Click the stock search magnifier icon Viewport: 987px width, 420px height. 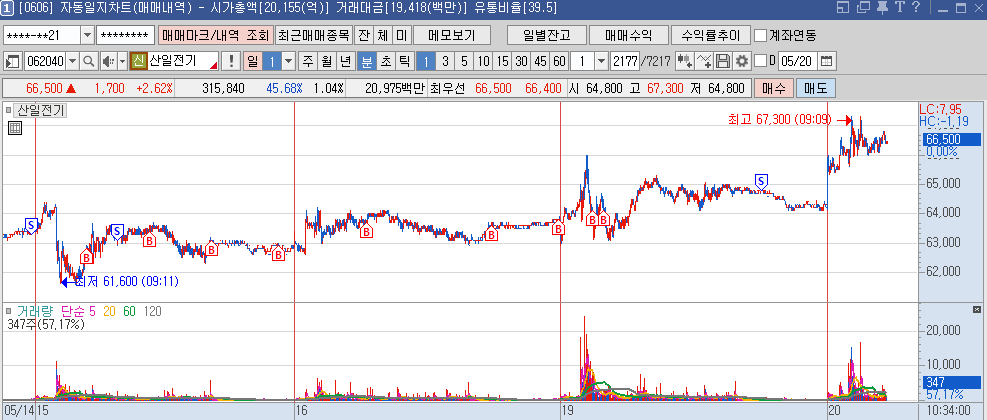[x=88, y=61]
